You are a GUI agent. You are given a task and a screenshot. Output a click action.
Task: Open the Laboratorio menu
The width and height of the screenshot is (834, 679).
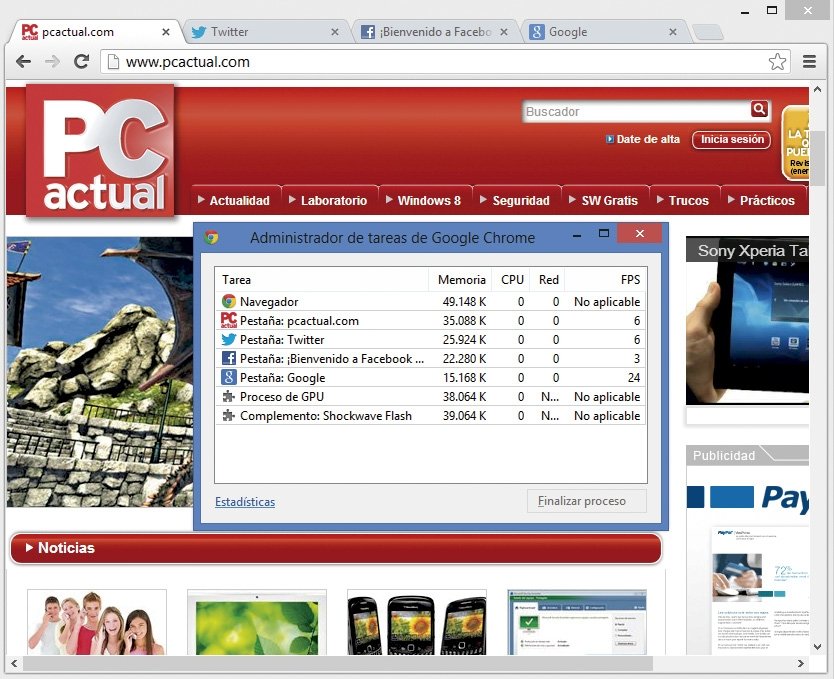329,200
